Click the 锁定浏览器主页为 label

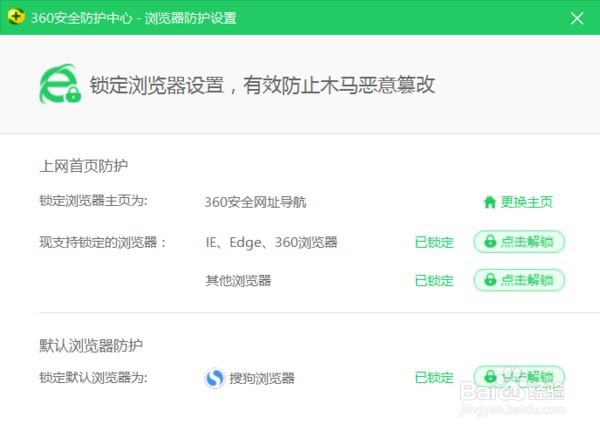(x=93, y=201)
